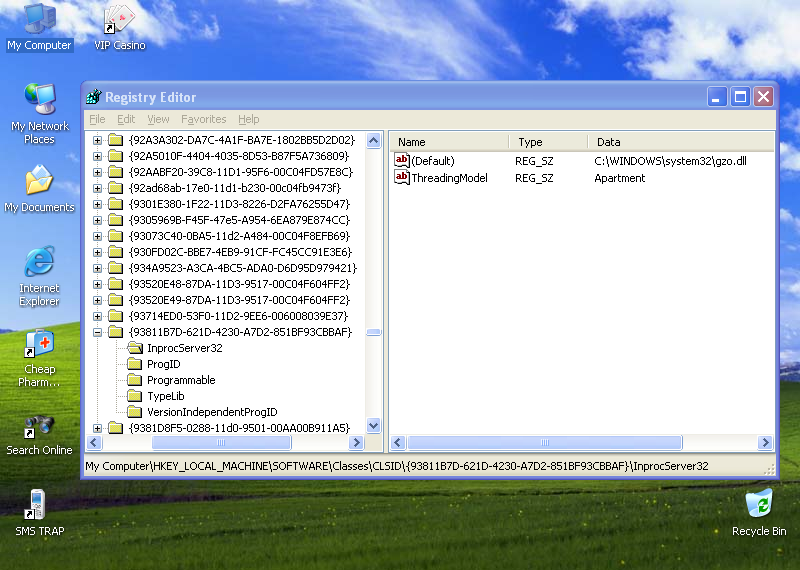
Task: Click the Data column header
Action: click(681, 142)
